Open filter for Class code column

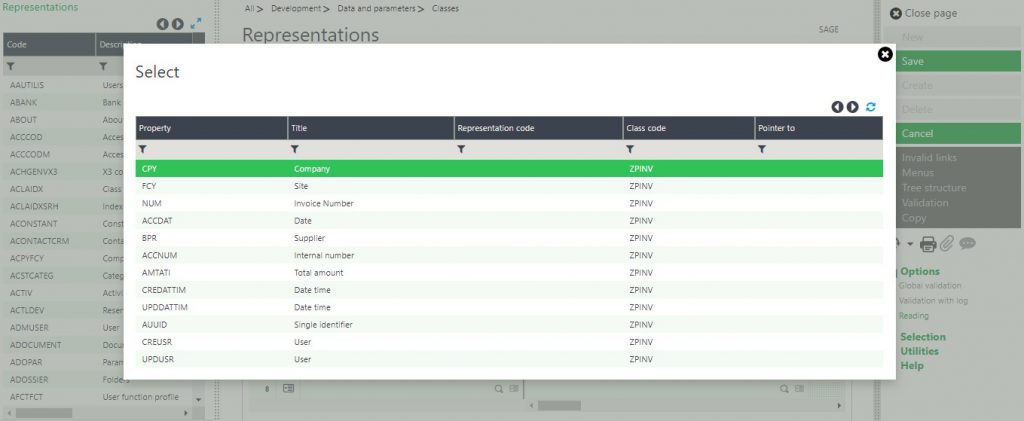pyautogui.click(x=630, y=149)
